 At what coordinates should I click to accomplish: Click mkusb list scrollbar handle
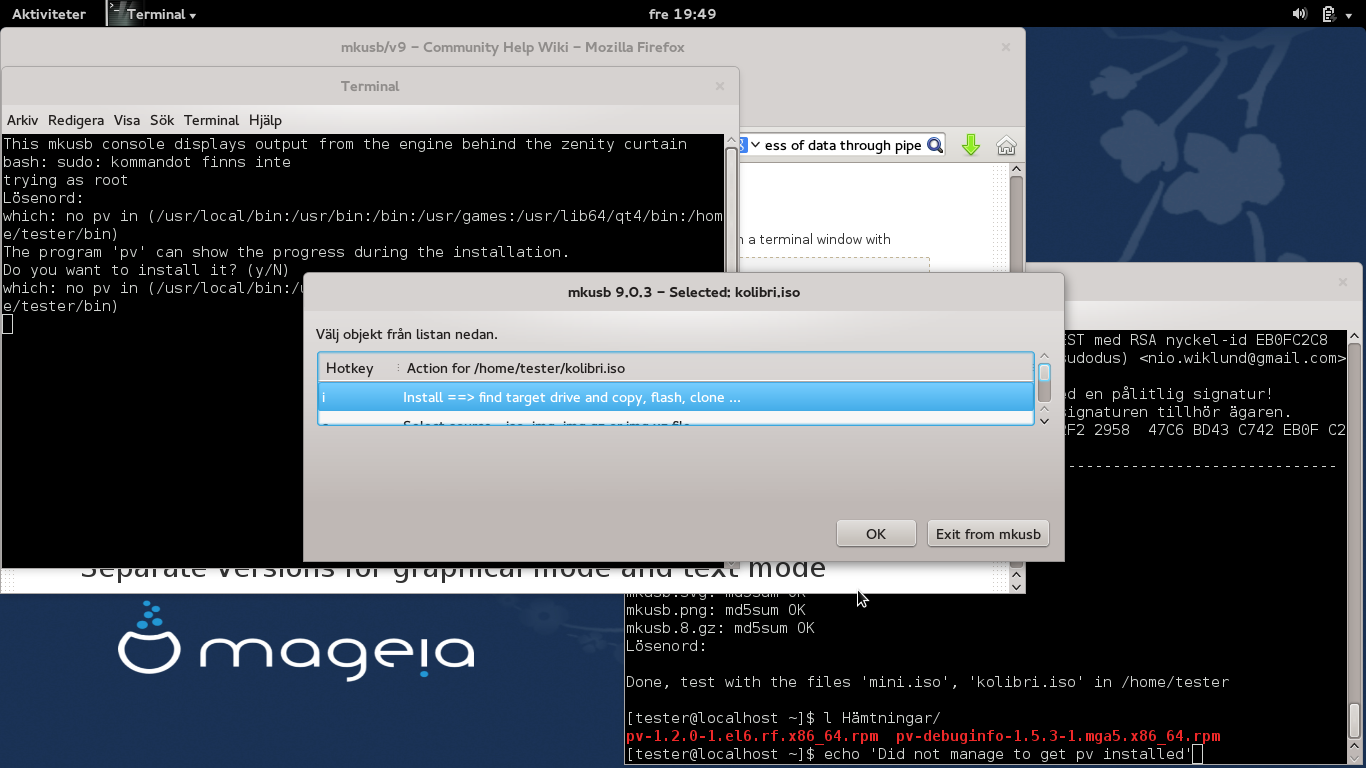click(1044, 374)
